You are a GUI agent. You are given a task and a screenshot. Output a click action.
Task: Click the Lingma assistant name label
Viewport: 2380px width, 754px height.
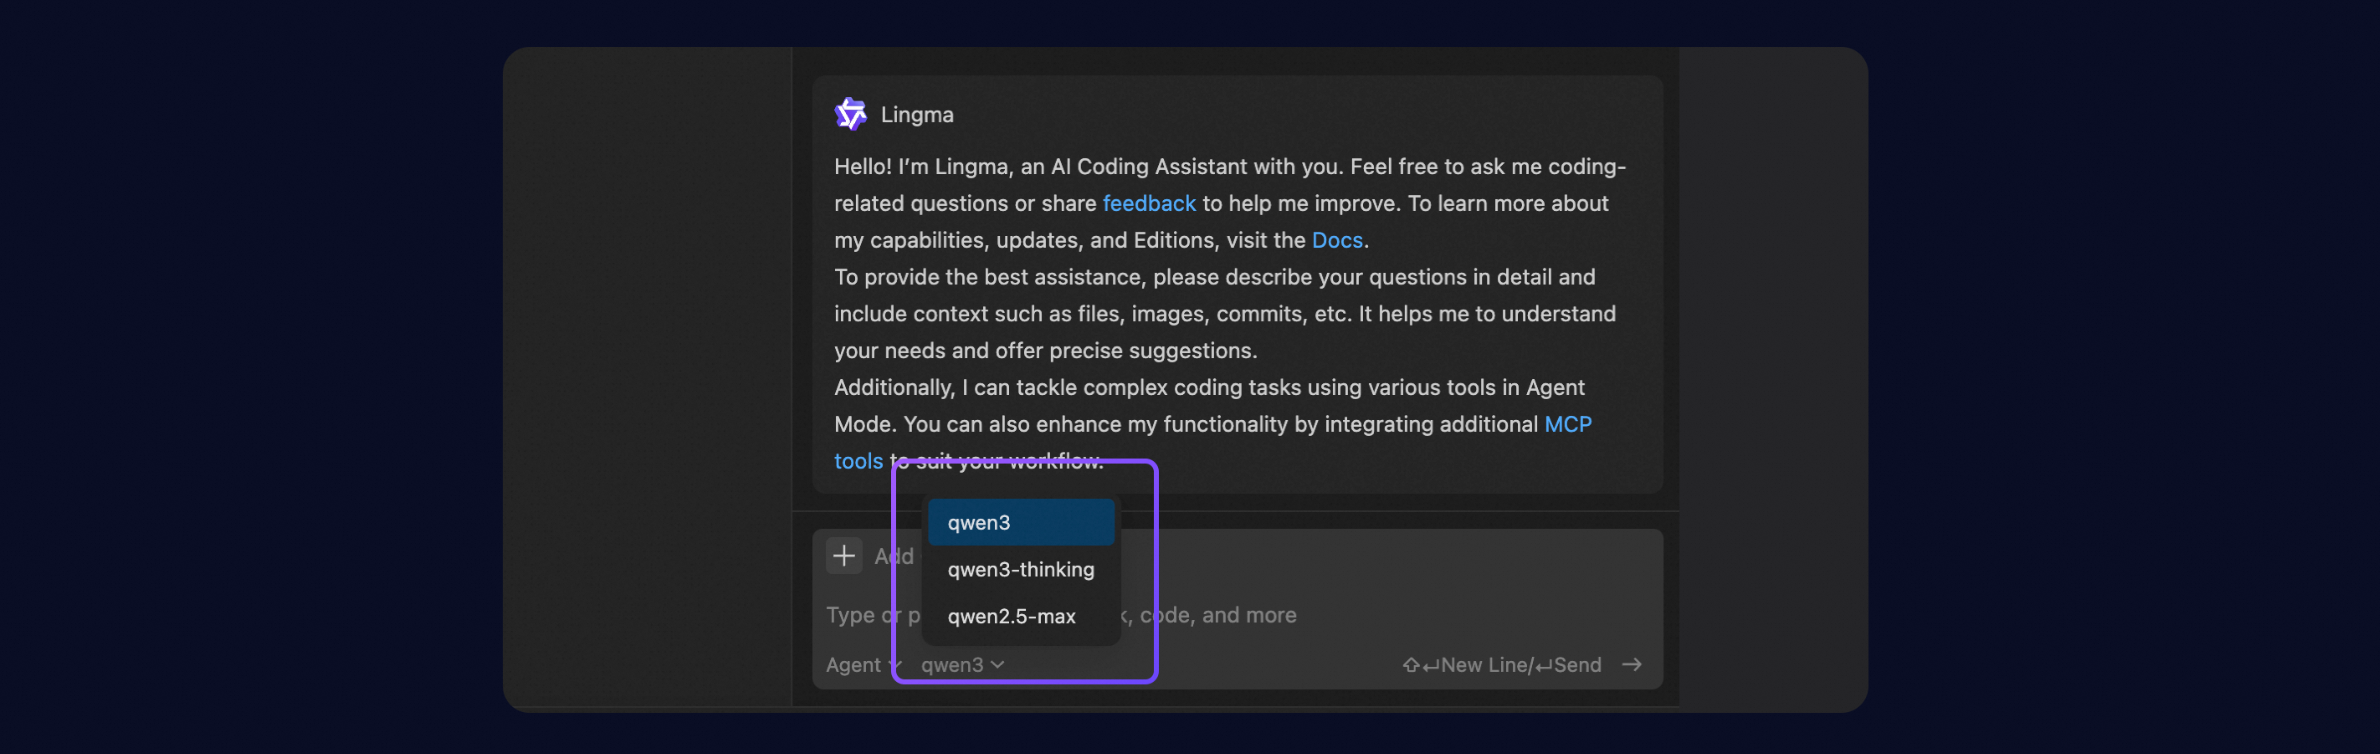coord(917,114)
